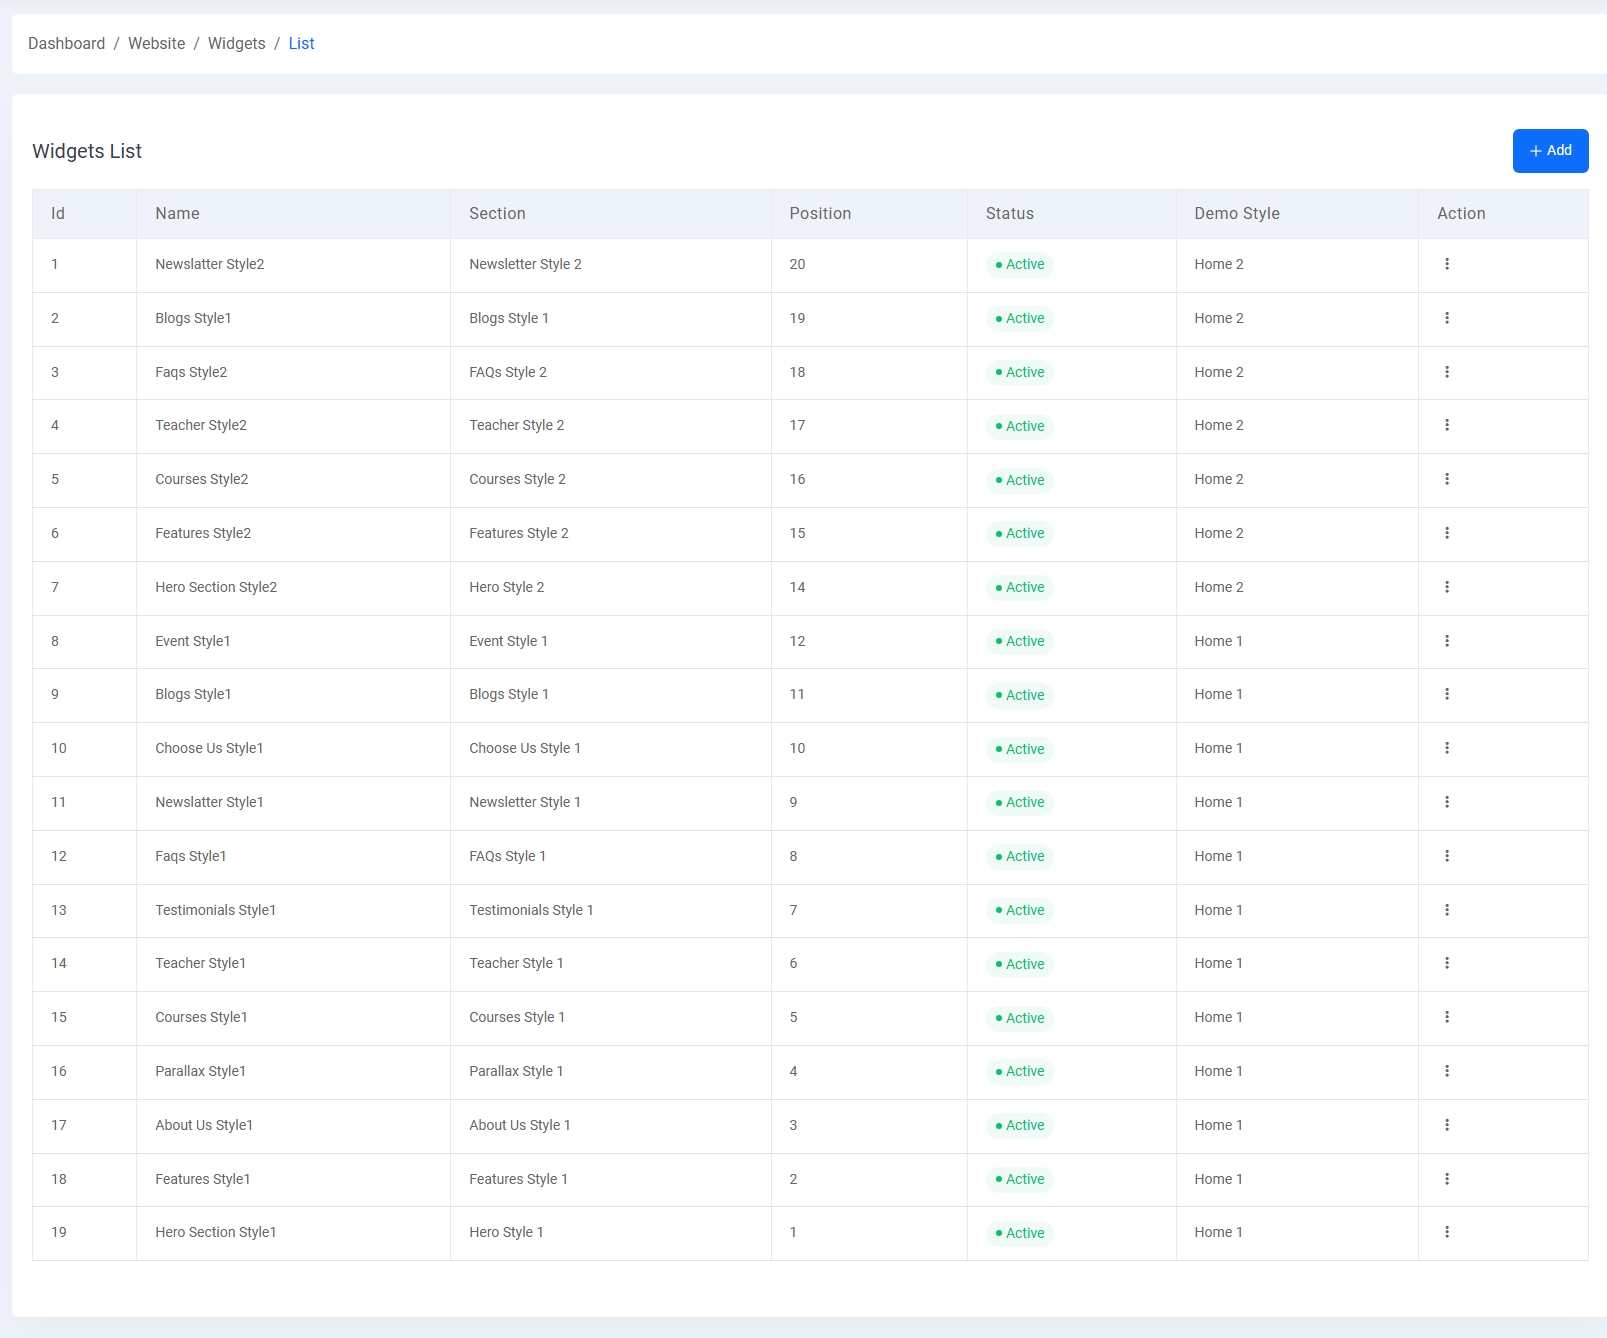Open the Widgets breadcrumb item
The image size is (1607, 1338).
click(236, 43)
